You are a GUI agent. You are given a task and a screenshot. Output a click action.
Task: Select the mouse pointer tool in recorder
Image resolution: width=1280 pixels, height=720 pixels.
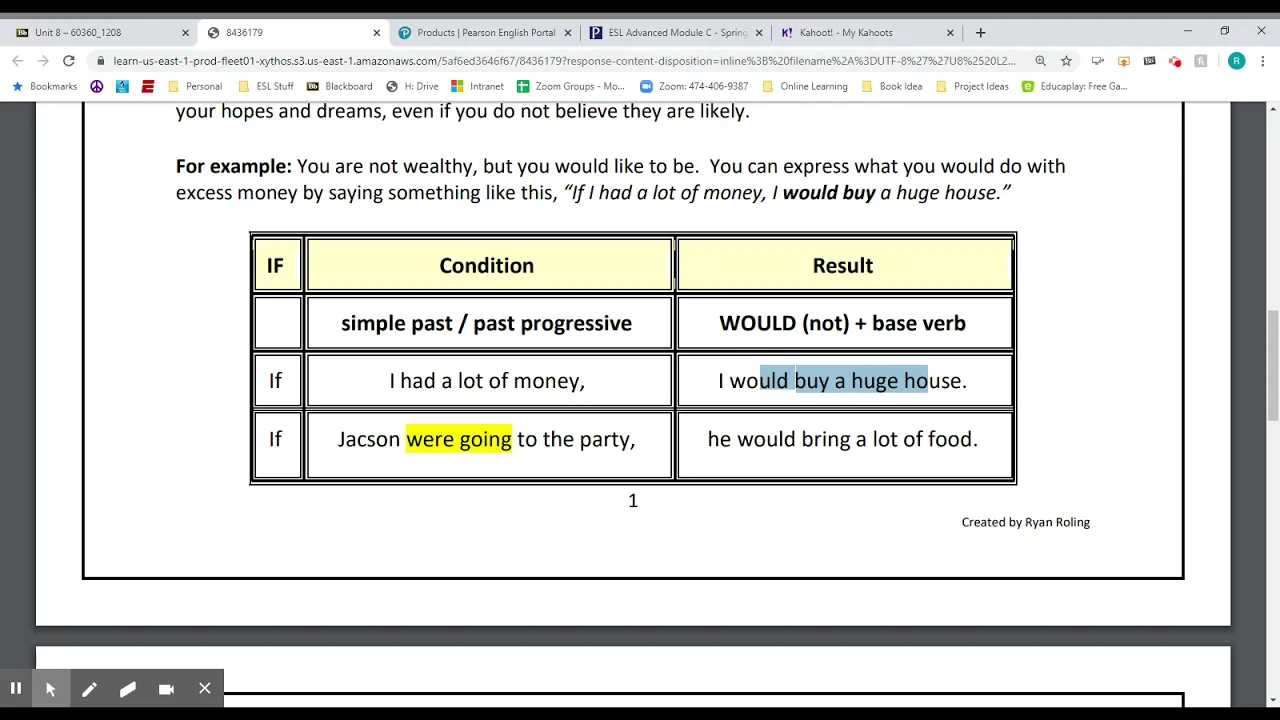point(51,688)
